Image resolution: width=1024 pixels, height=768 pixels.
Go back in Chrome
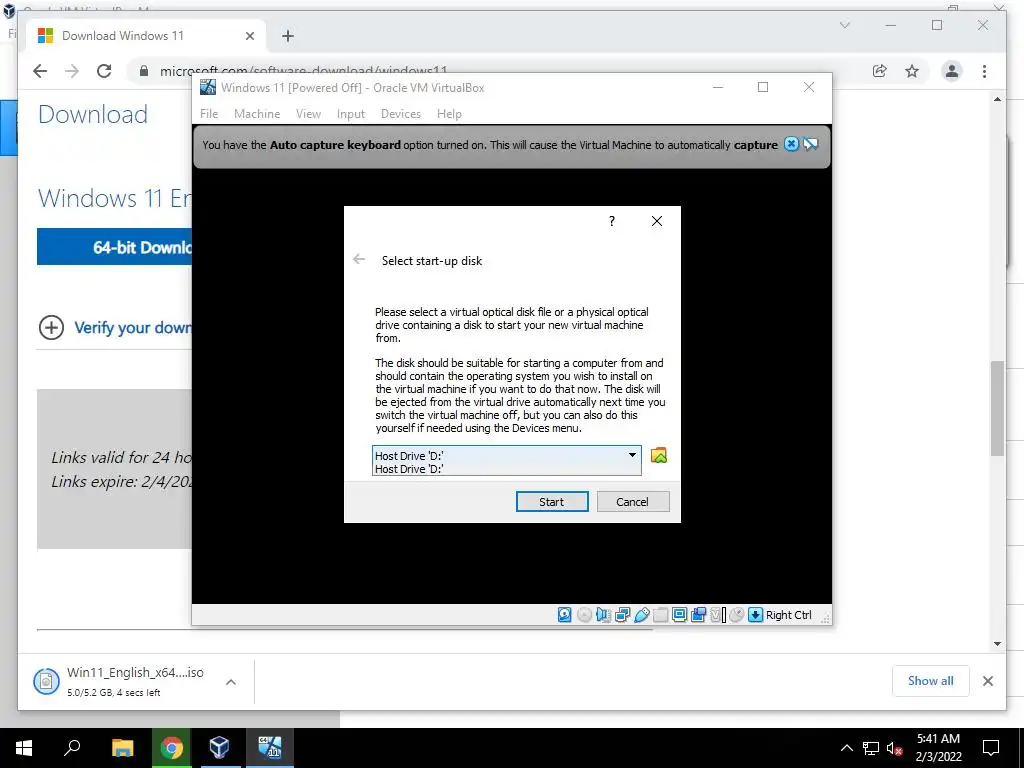point(40,71)
